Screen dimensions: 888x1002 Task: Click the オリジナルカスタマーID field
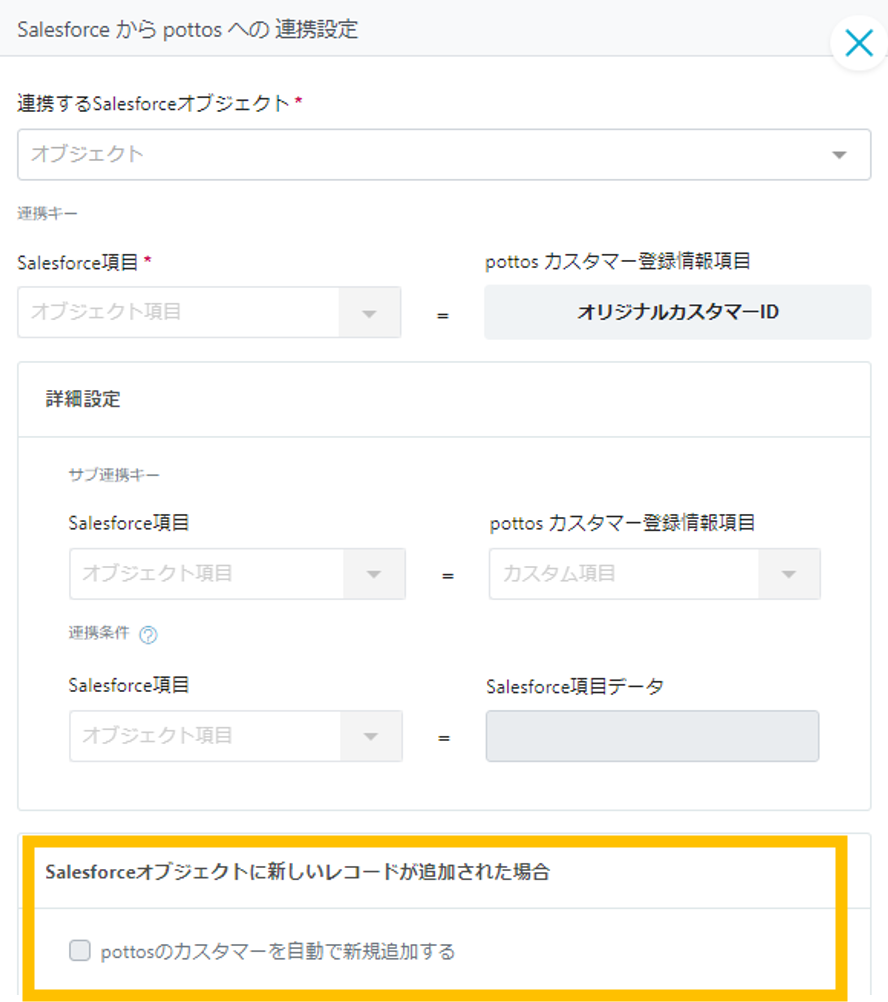click(678, 312)
